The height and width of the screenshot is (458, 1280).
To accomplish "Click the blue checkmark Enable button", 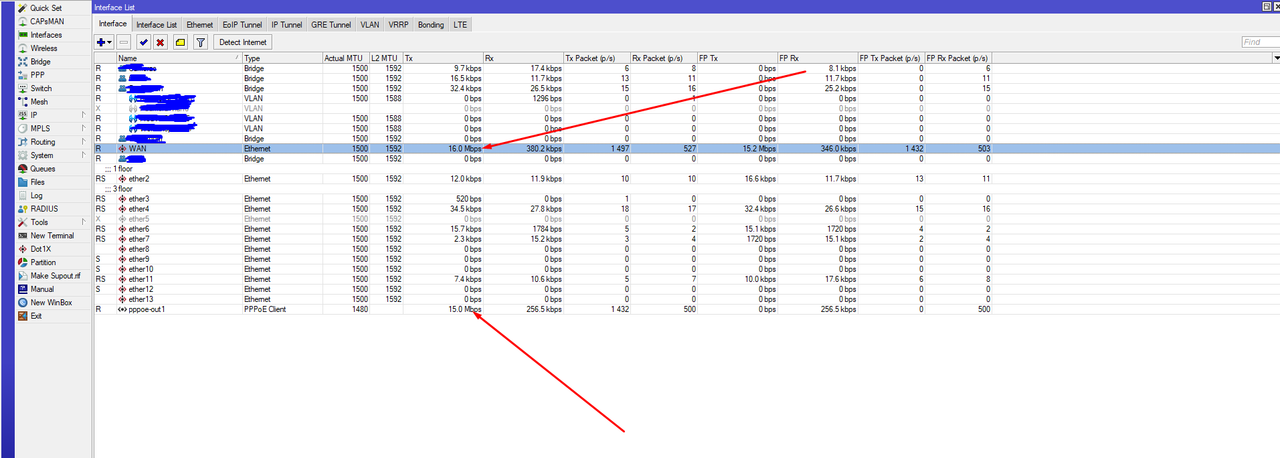I will click(x=144, y=42).
